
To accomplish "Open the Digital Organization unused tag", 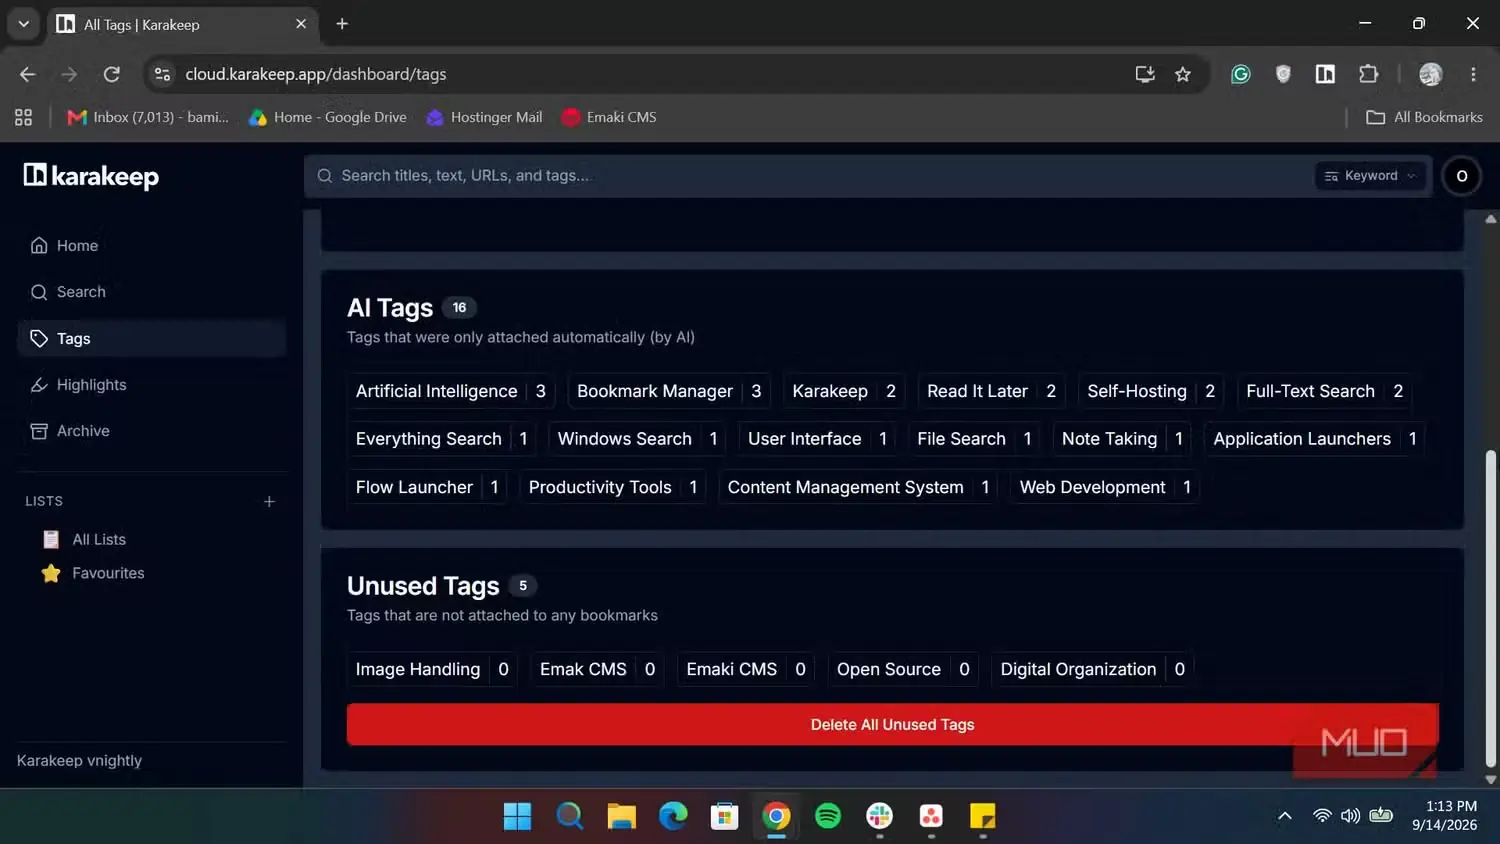I will [1093, 669].
